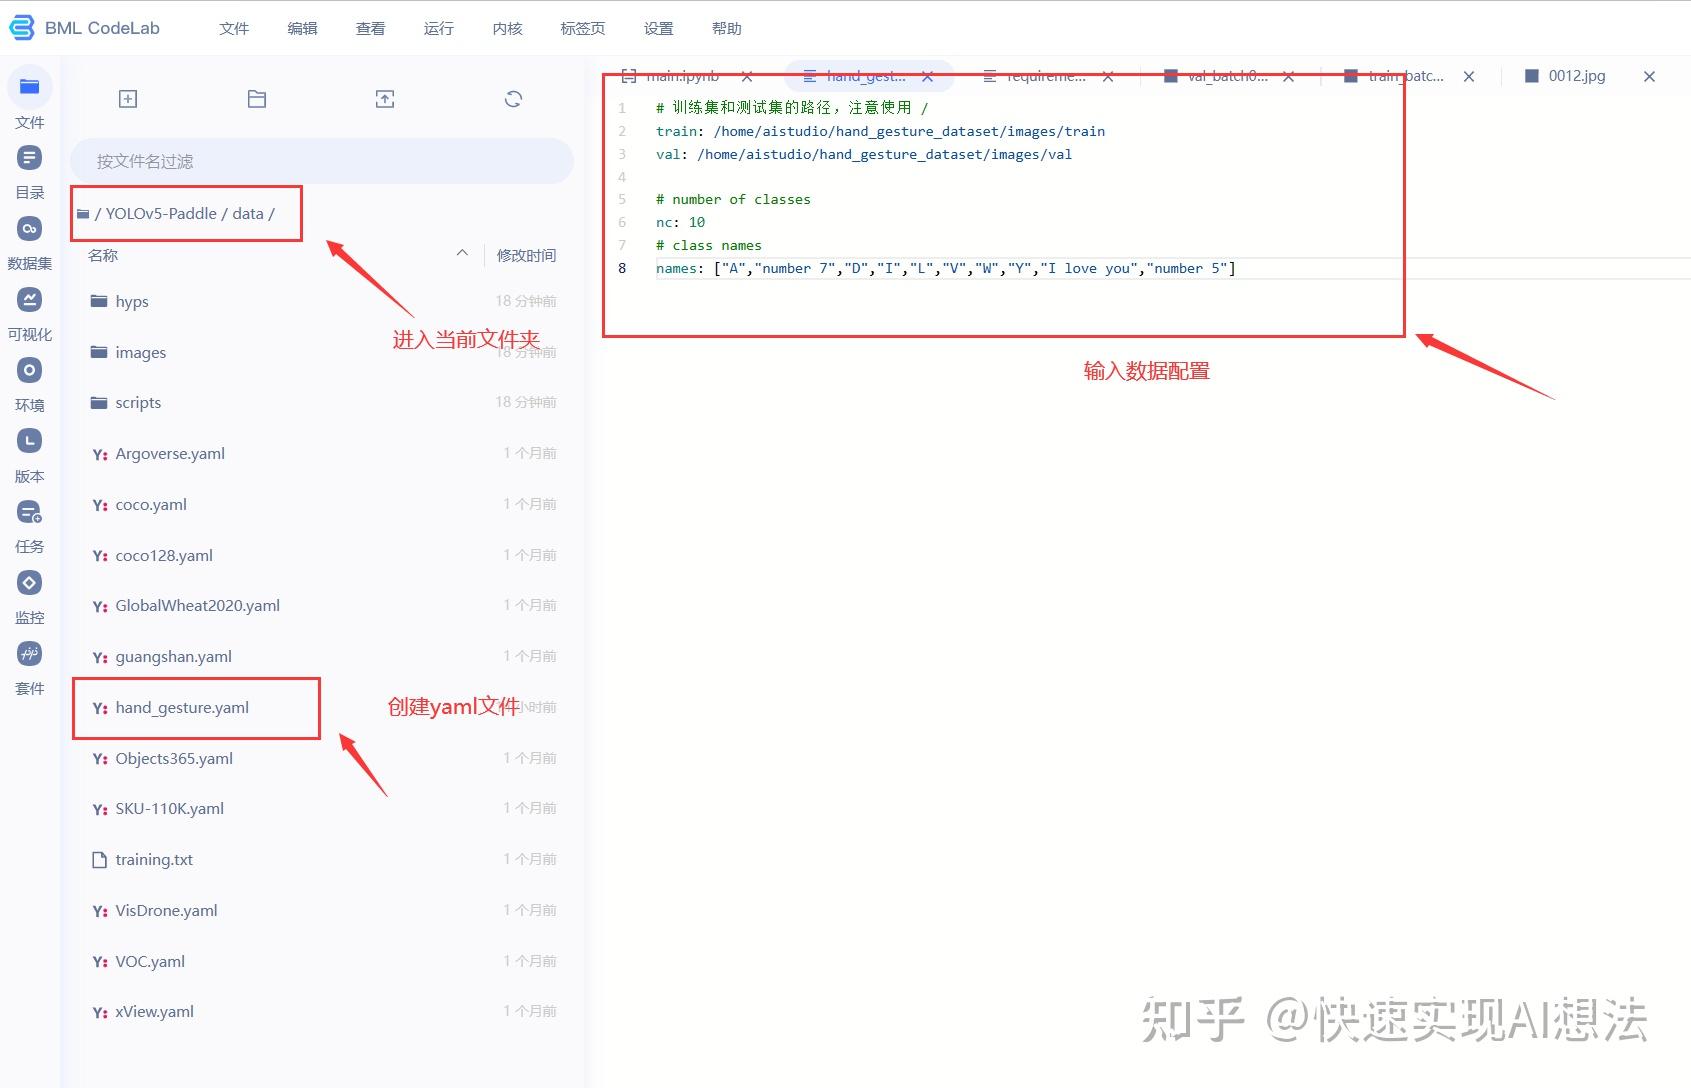
Task: Refresh the file list
Action: pos(513,98)
